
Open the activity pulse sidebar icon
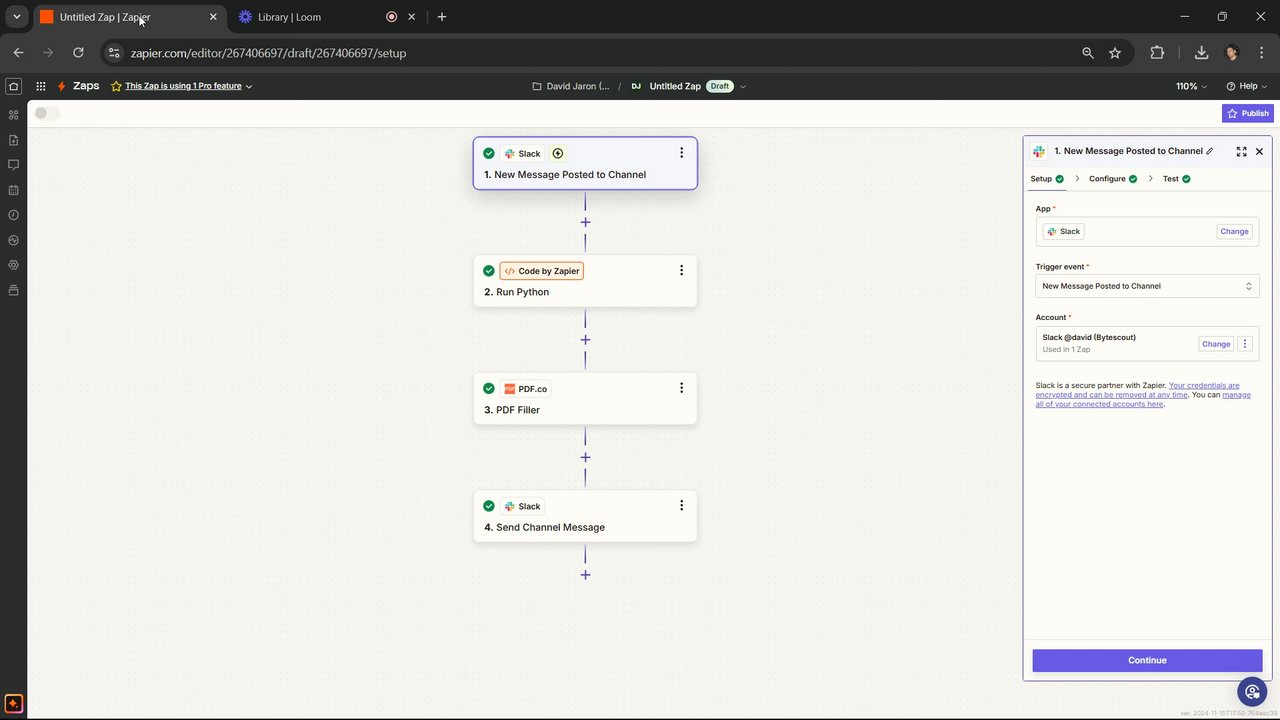tap(13, 240)
